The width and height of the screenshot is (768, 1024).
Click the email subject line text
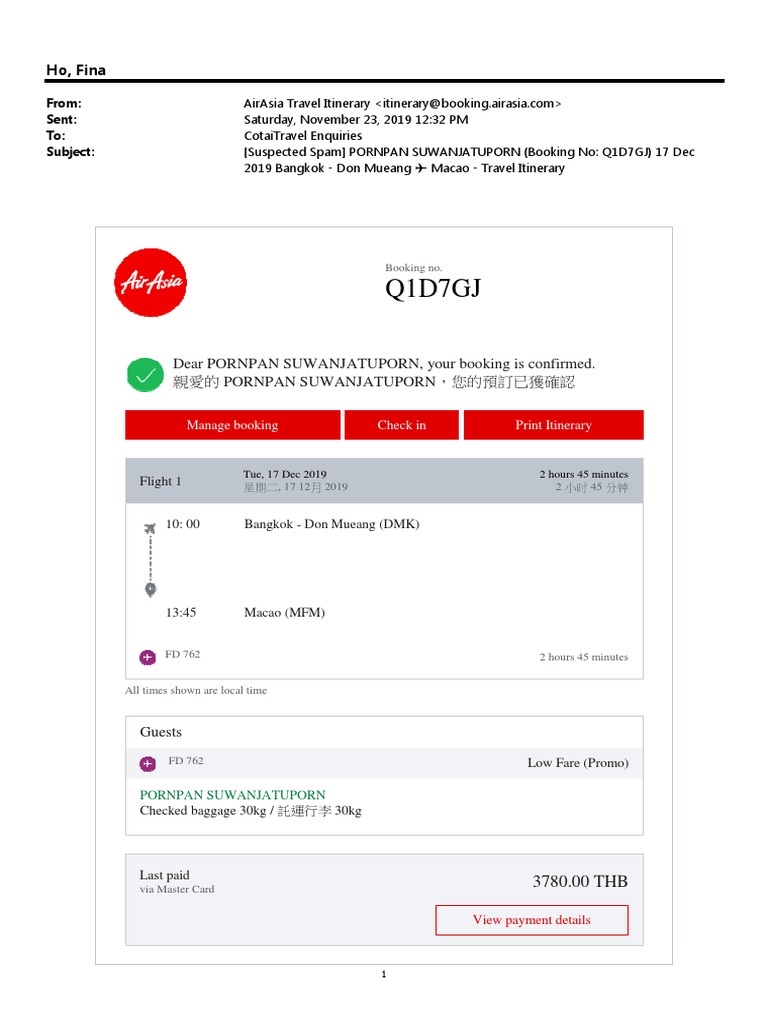coord(468,152)
